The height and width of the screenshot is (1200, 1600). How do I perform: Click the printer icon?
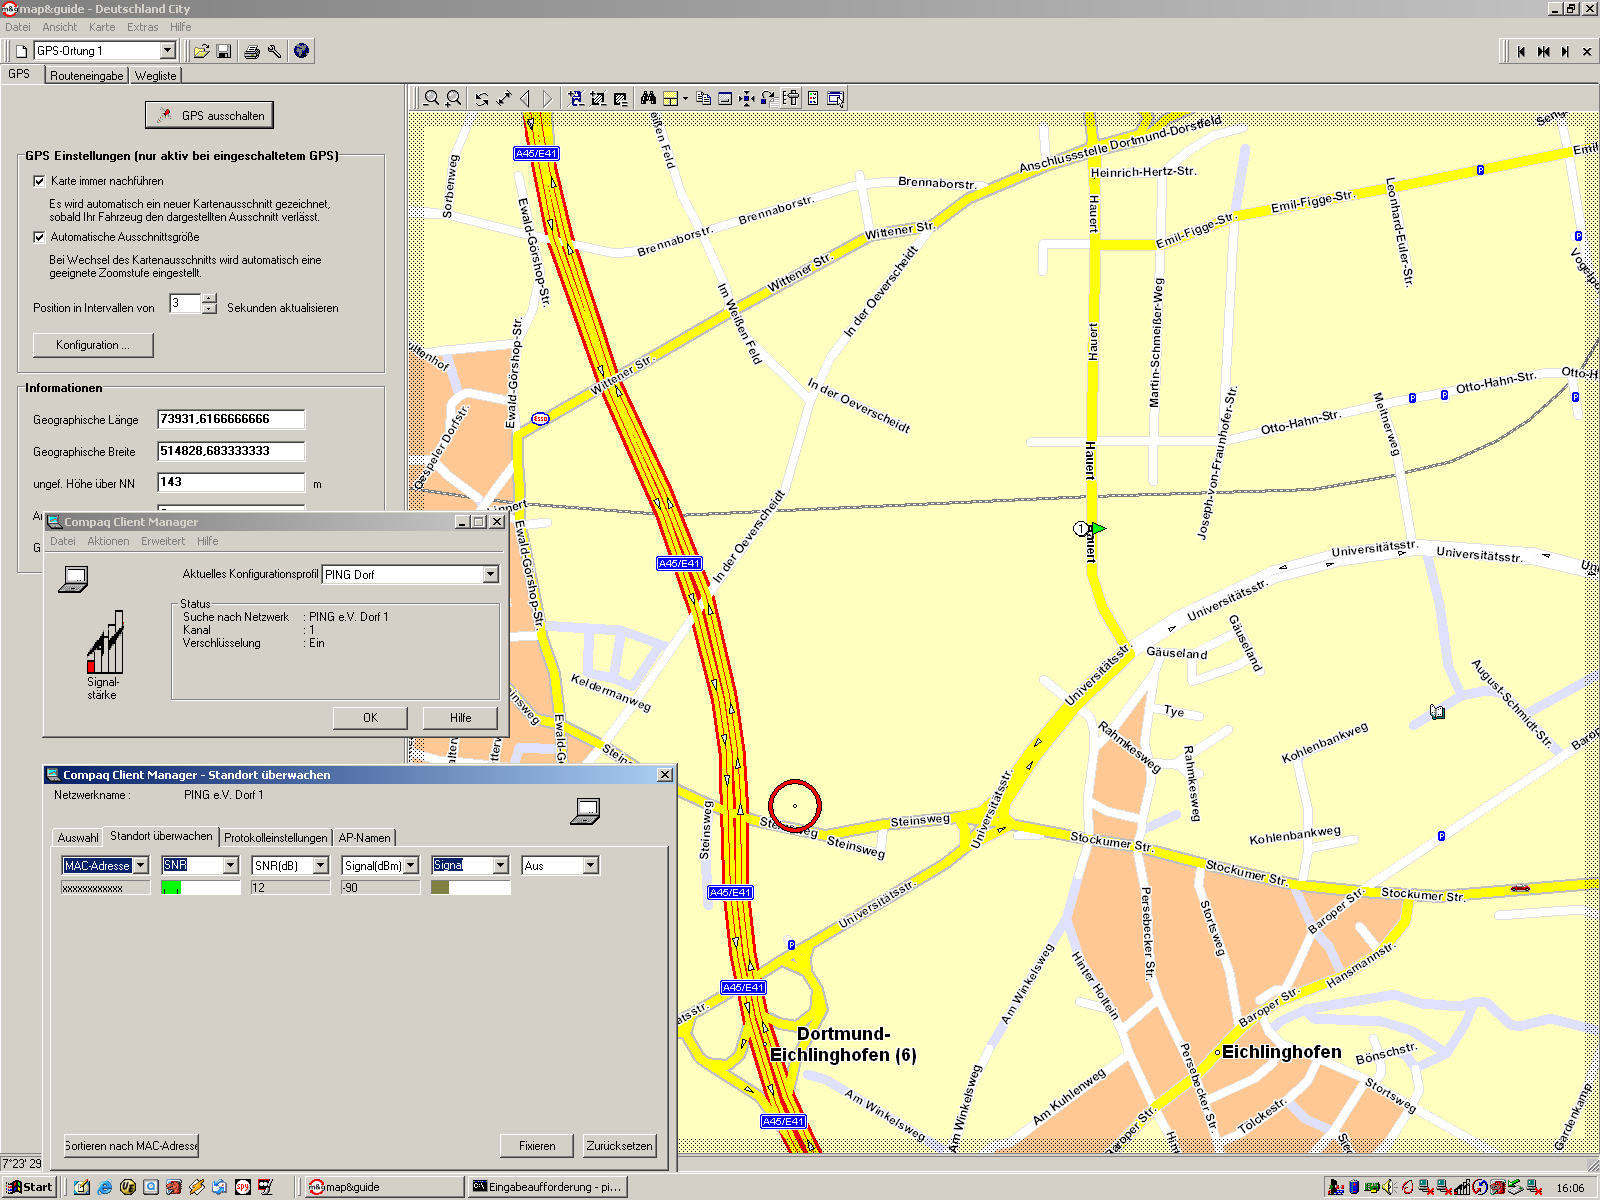[x=252, y=51]
